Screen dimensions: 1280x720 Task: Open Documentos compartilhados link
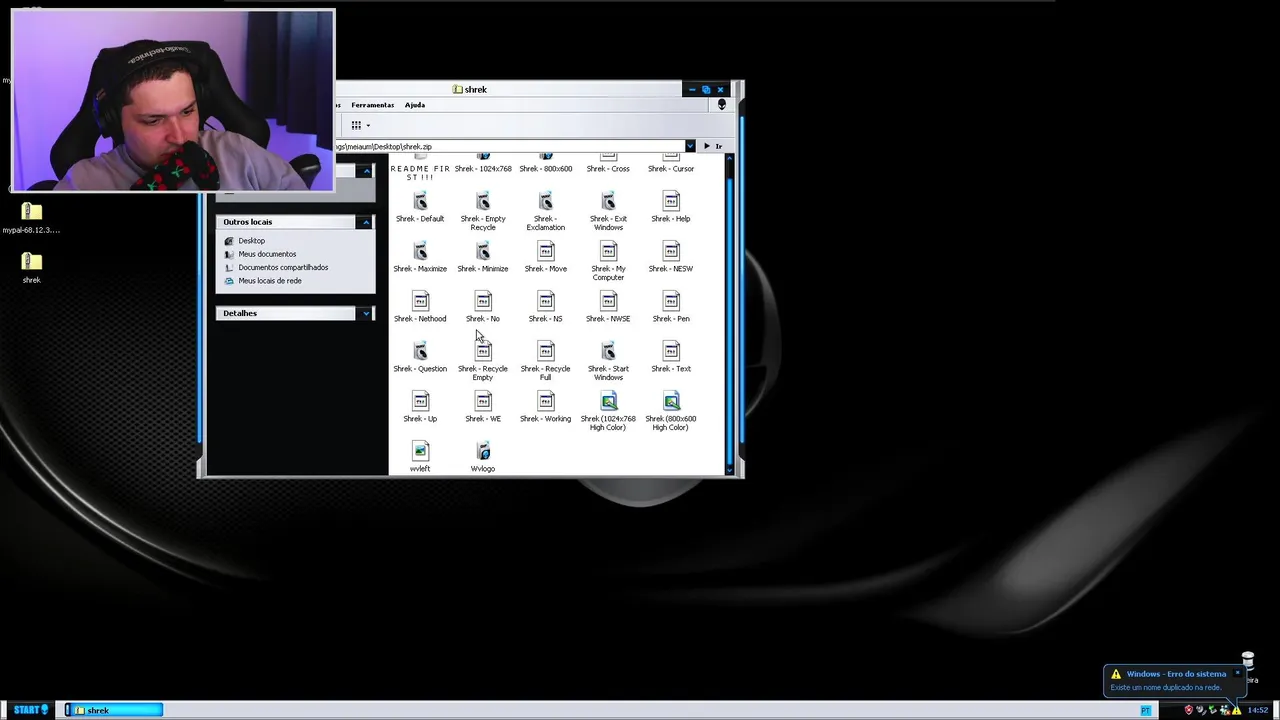coord(283,267)
